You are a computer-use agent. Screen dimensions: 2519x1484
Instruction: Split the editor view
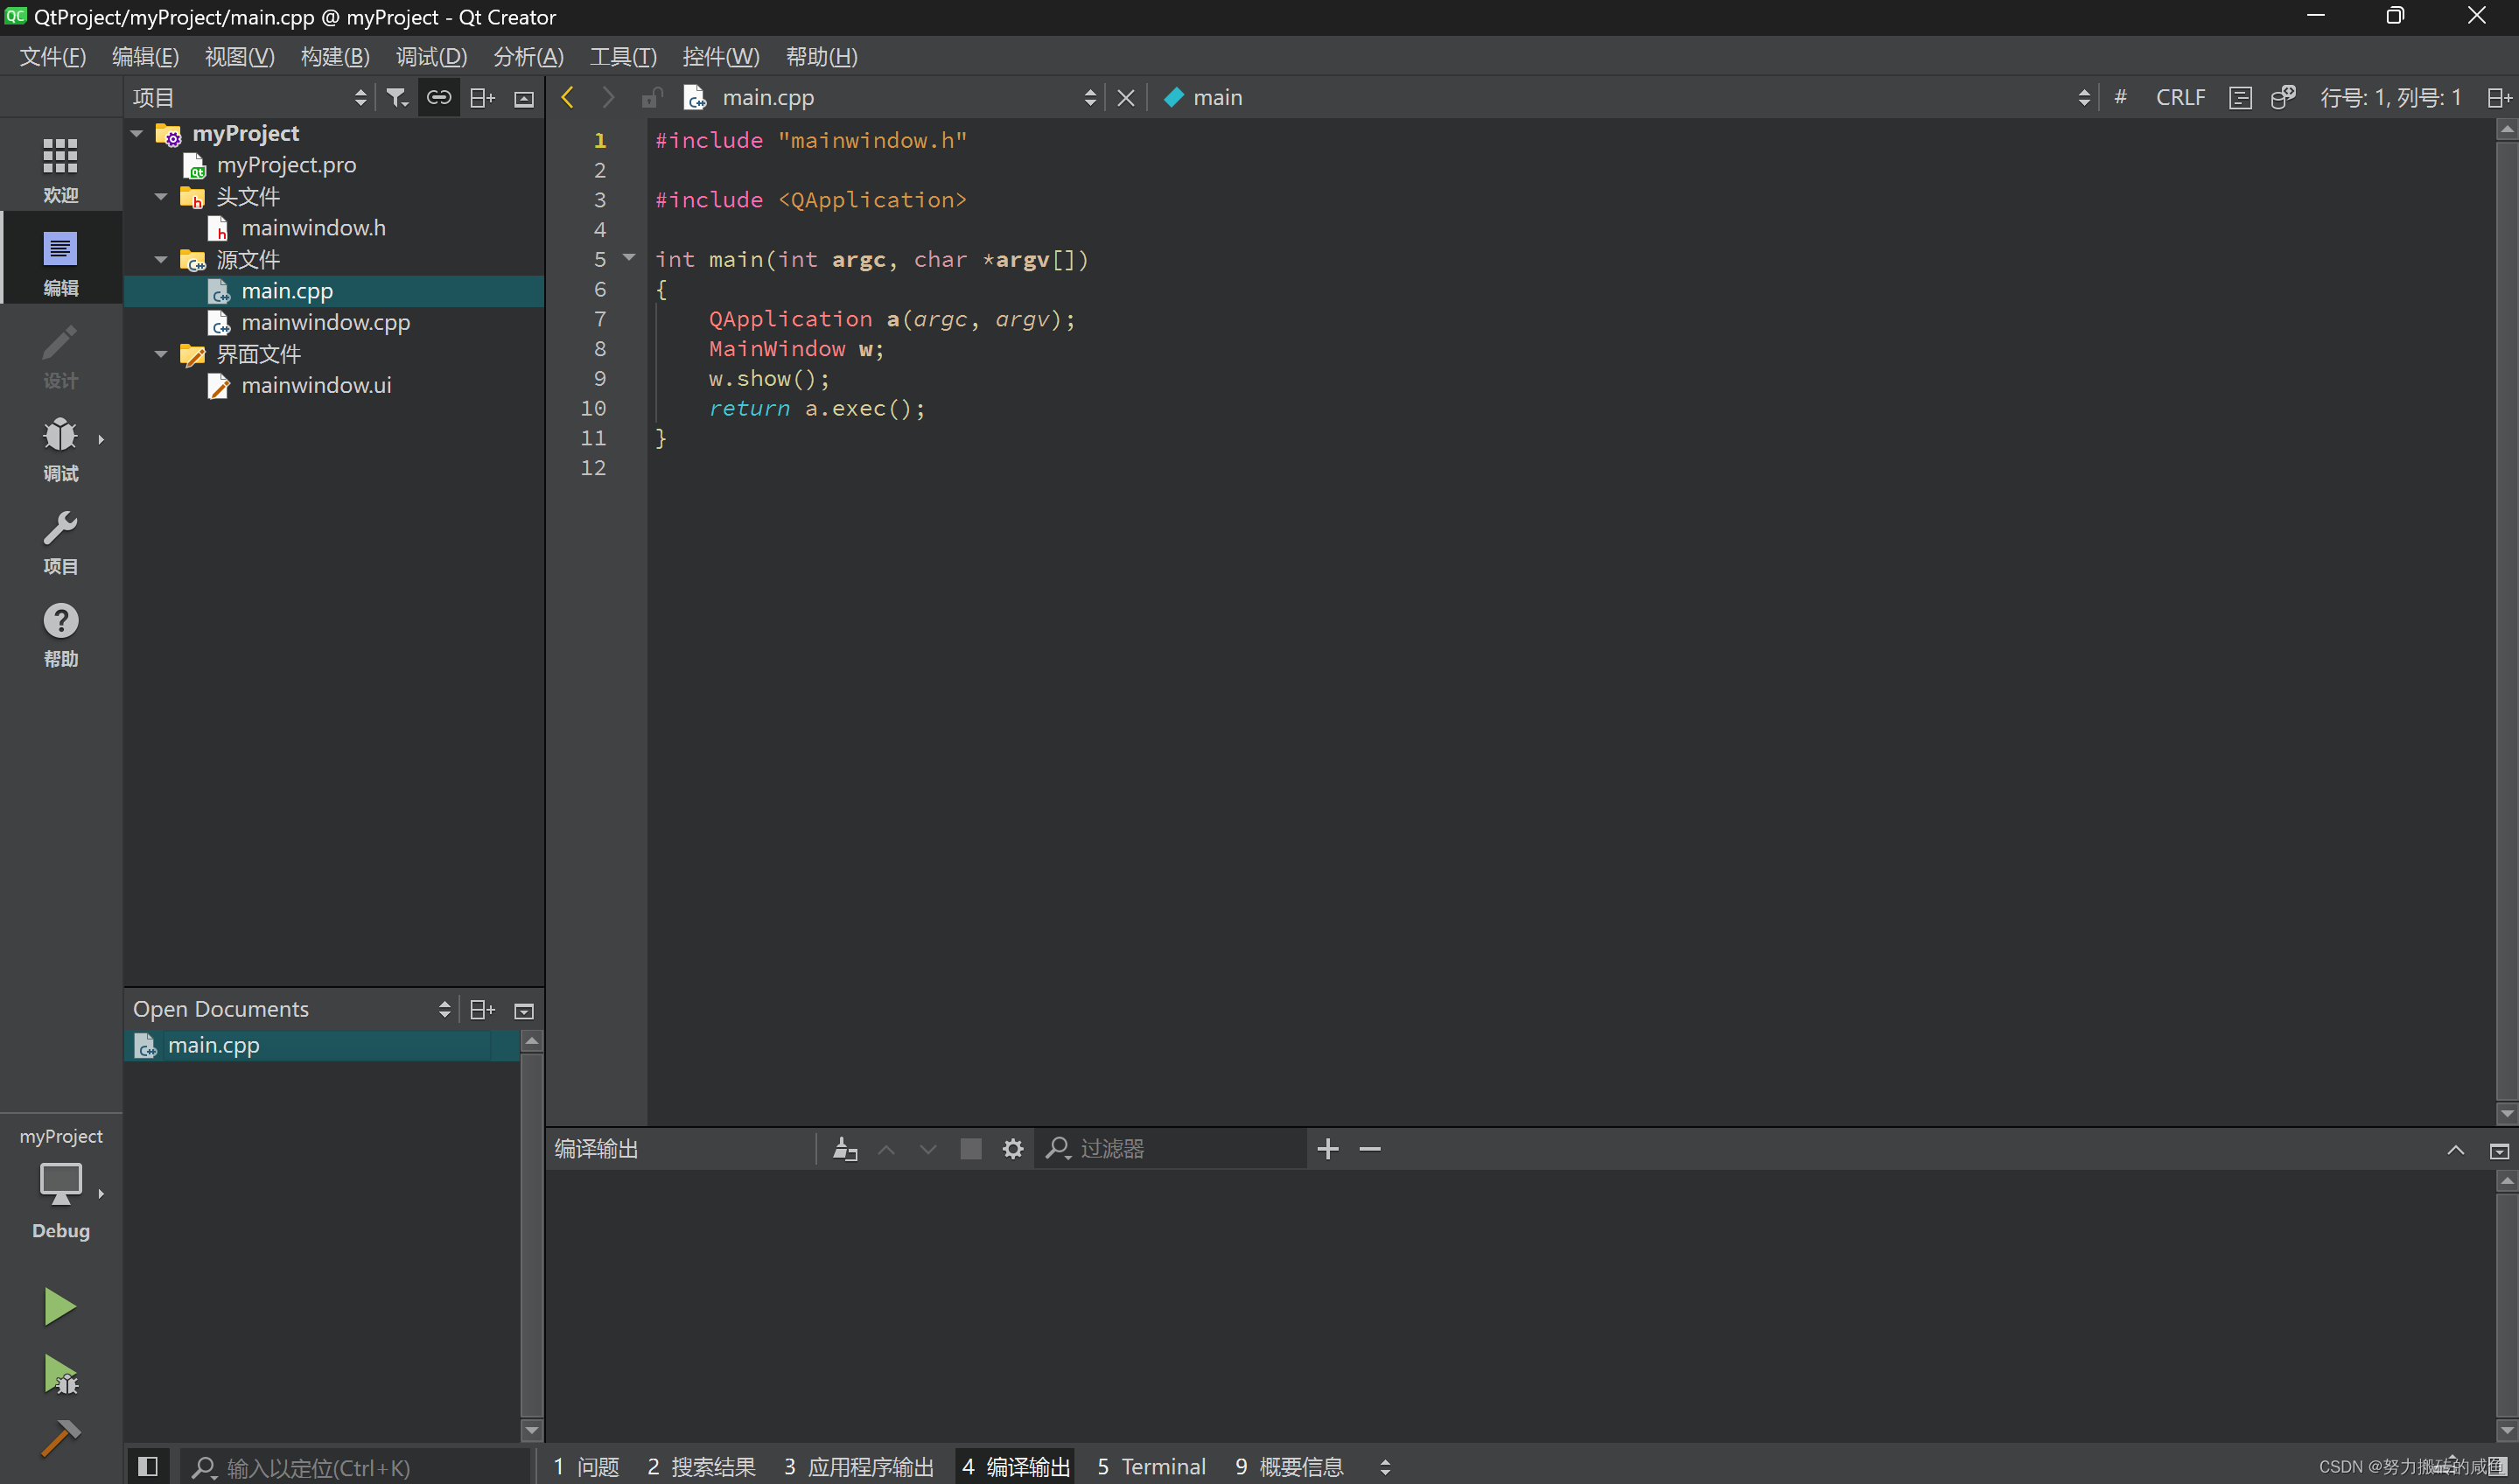pos(2498,97)
